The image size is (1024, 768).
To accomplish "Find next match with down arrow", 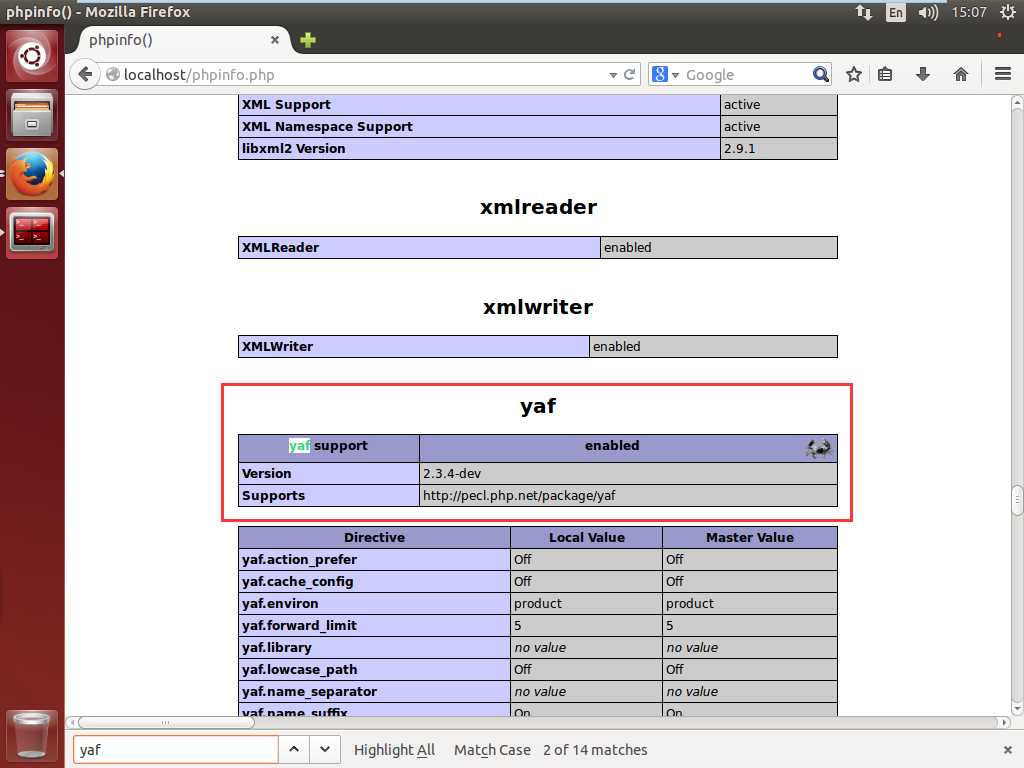I will (x=325, y=750).
